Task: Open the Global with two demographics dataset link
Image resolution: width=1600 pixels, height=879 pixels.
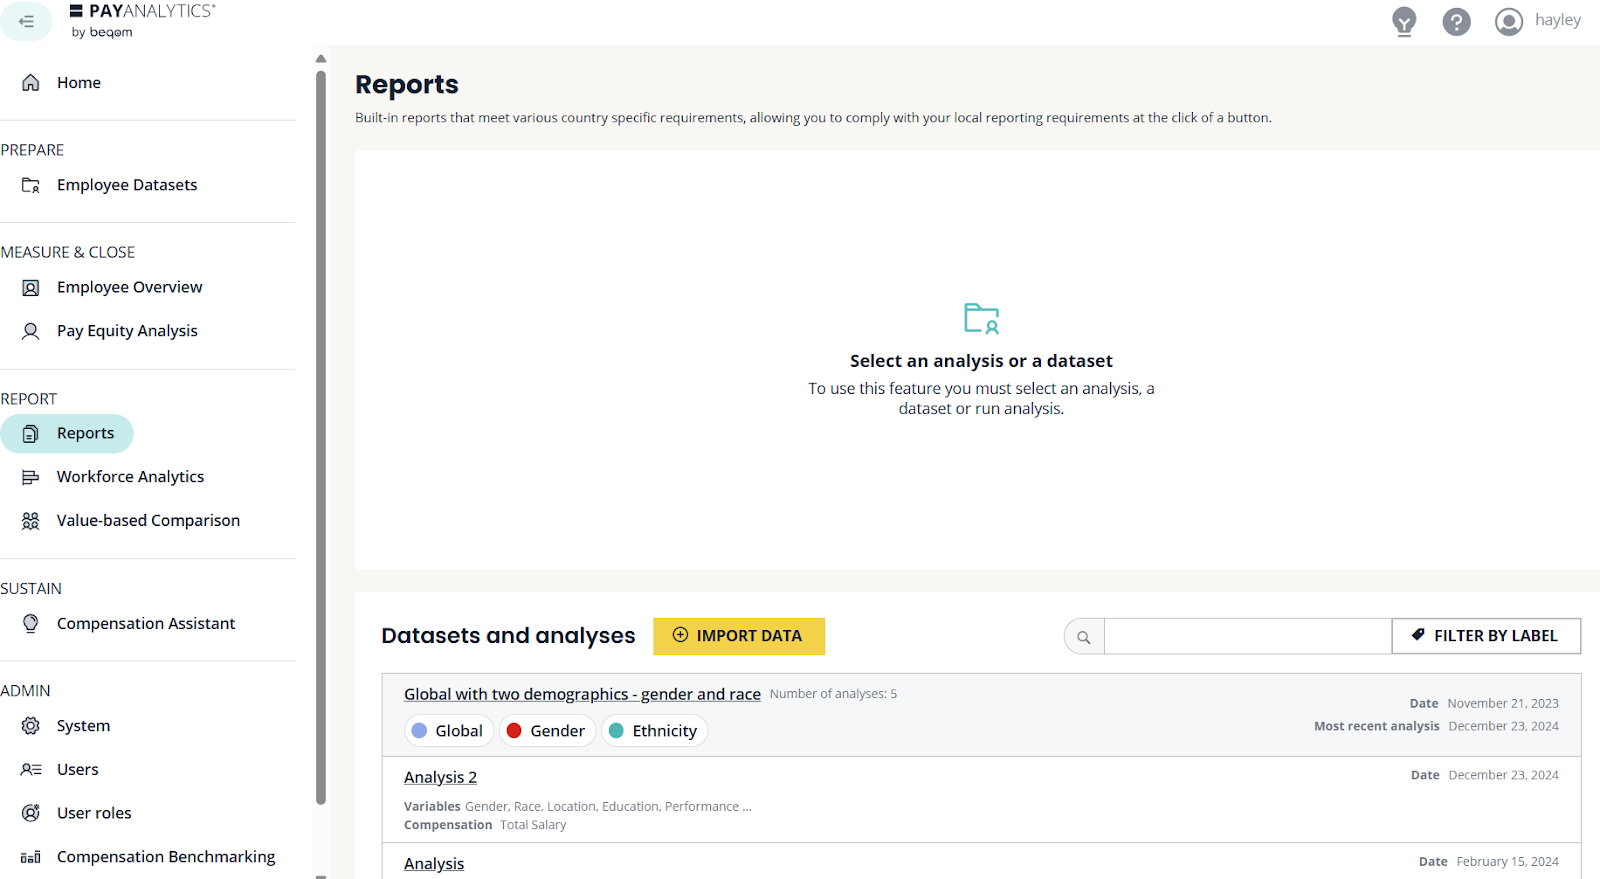Action: point(582,694)
